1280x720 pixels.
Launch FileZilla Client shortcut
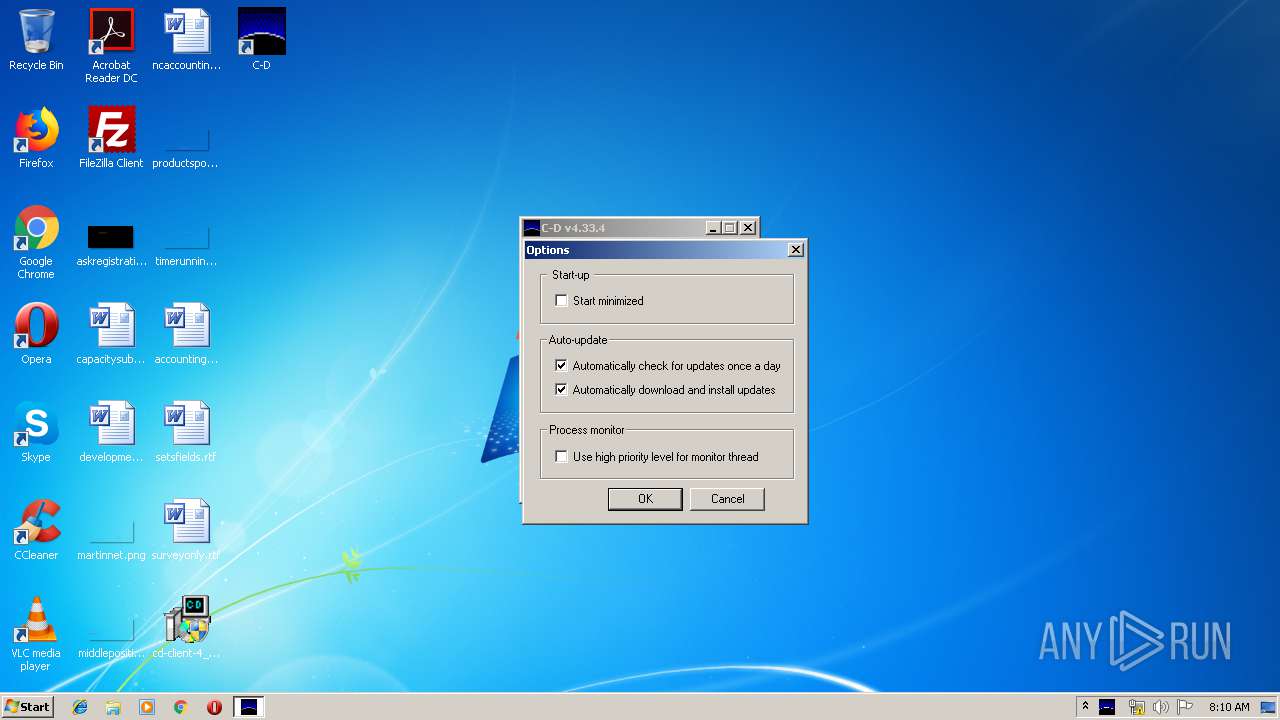[111, 138]
